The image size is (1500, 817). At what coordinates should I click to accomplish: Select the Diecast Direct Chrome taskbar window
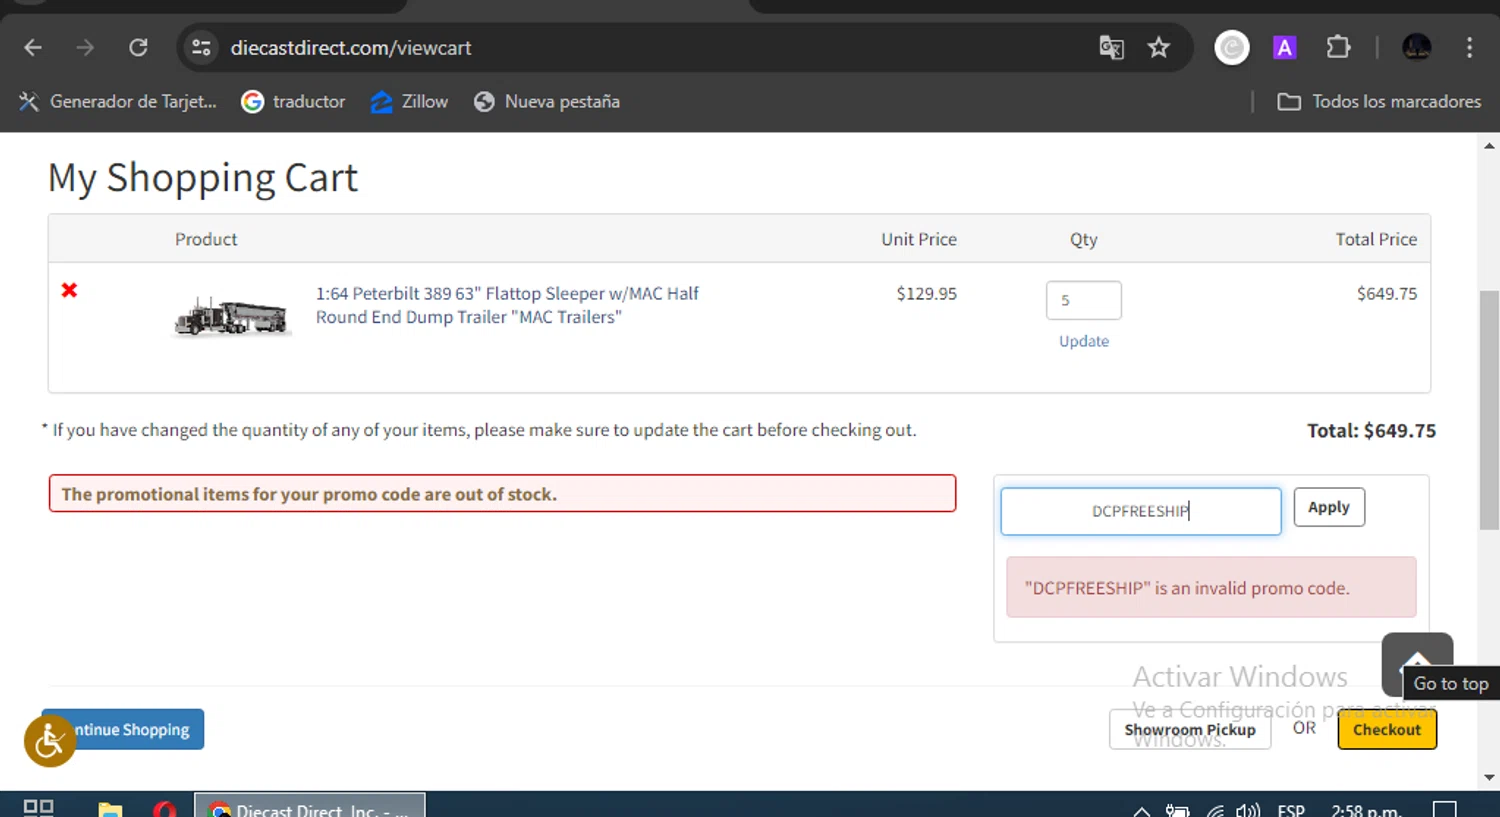point(310,806)
